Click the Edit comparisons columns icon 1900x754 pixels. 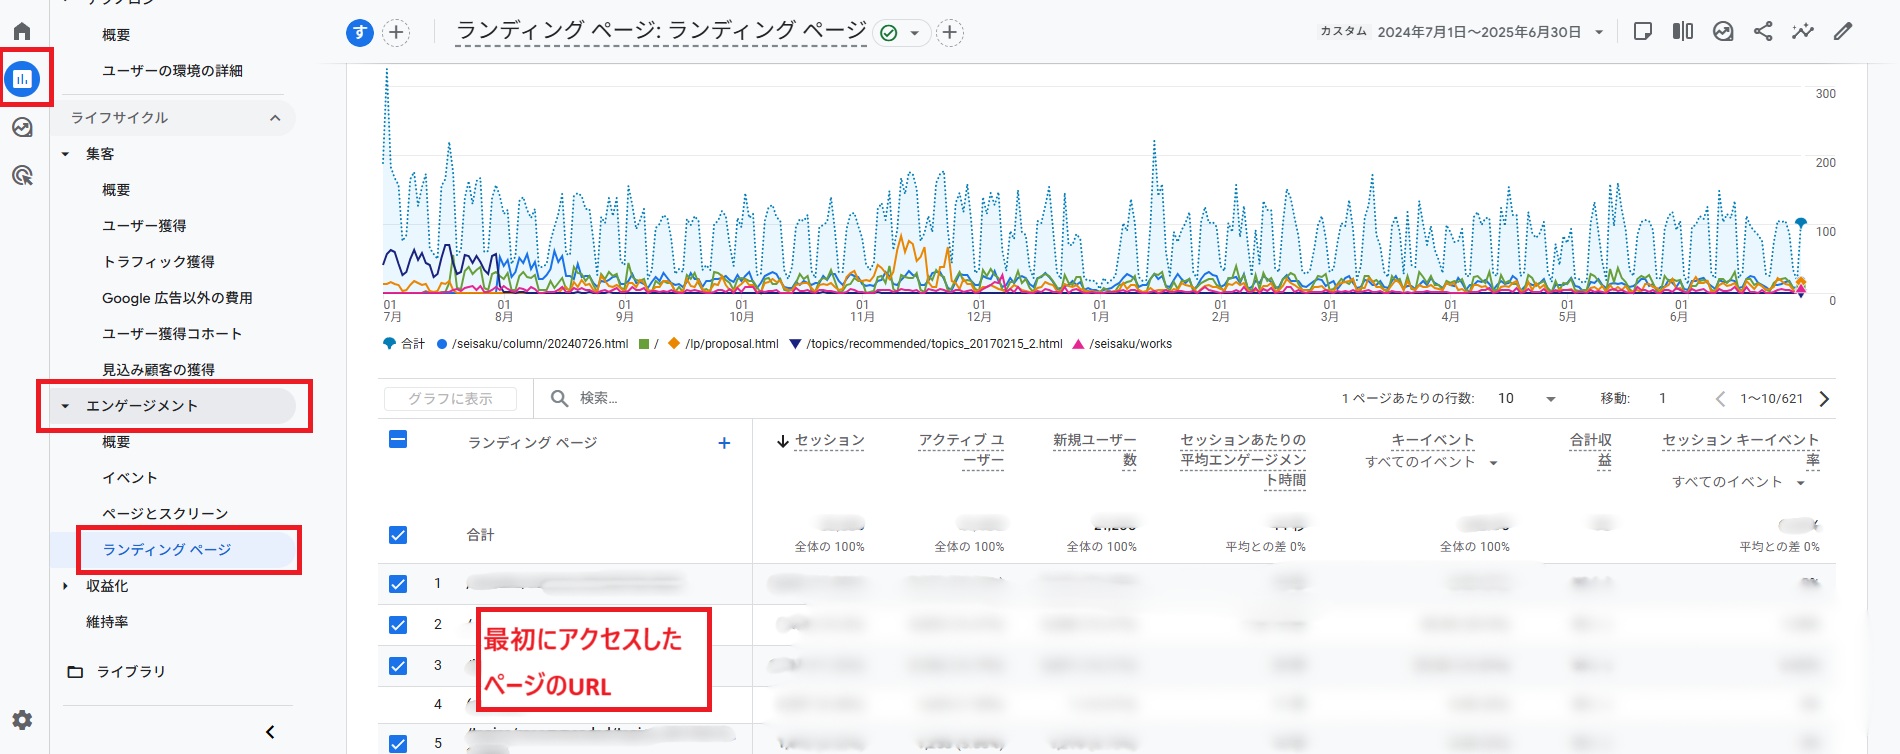tap(1683, 32)
